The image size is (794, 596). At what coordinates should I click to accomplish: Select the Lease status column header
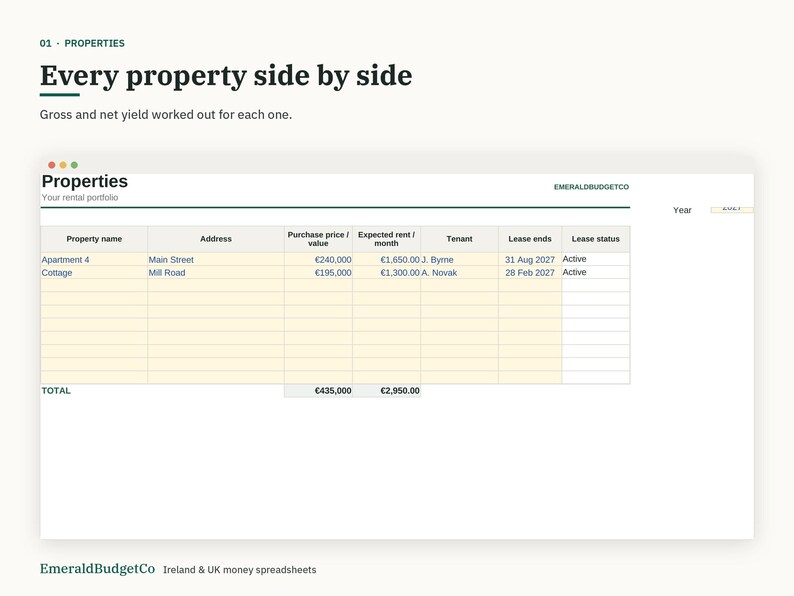(x=596, y=239)
